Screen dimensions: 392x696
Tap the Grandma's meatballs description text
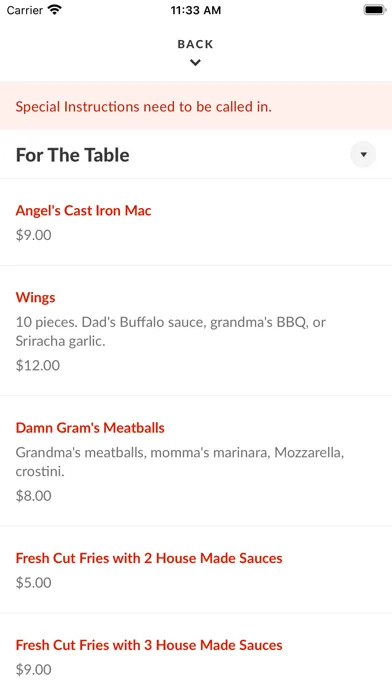(x=180, y=462)
